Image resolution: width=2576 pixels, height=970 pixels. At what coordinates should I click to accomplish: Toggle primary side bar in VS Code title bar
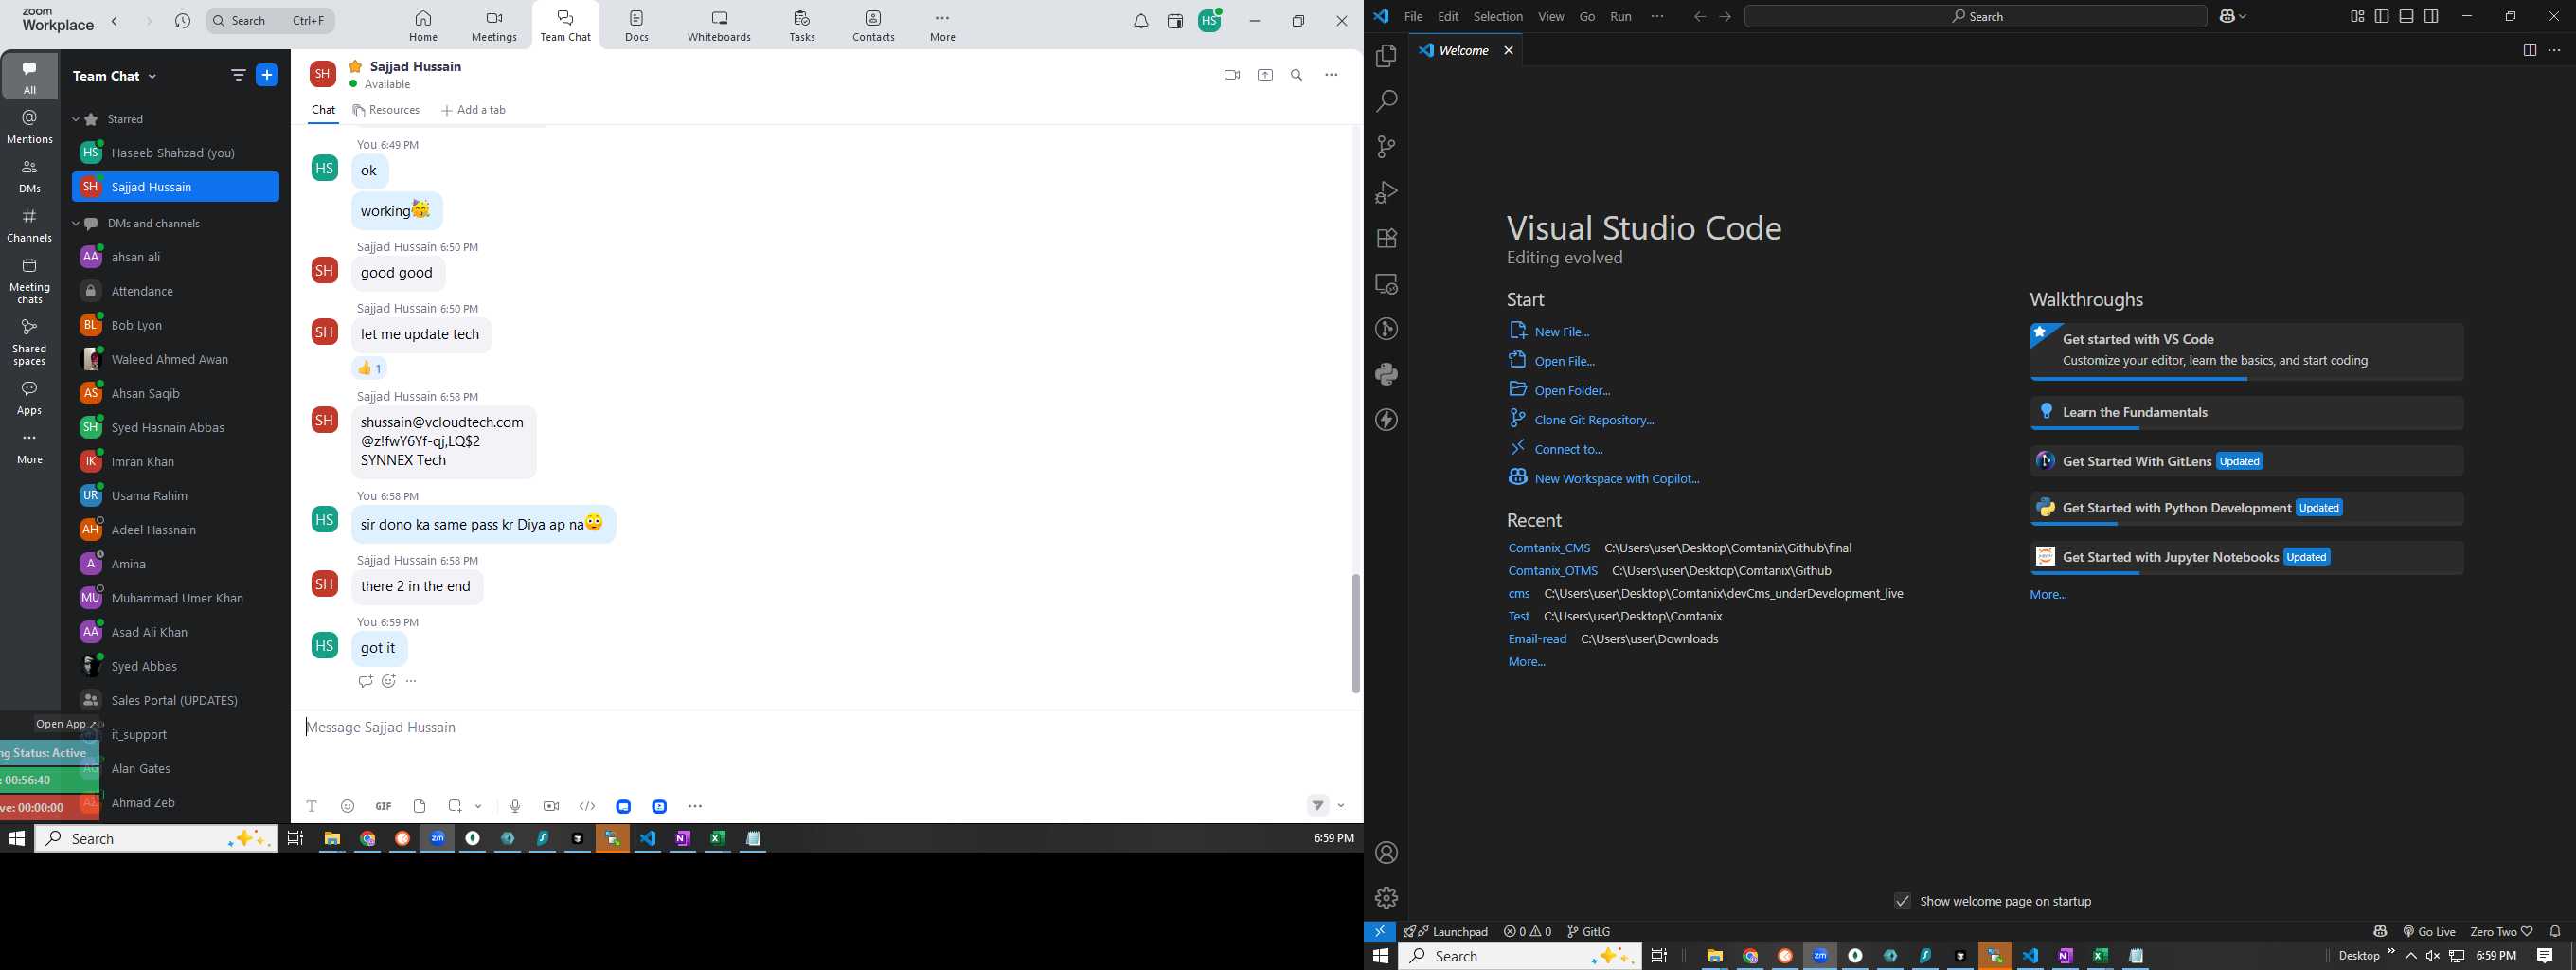pyautogui.click(x=2382, y=16)
